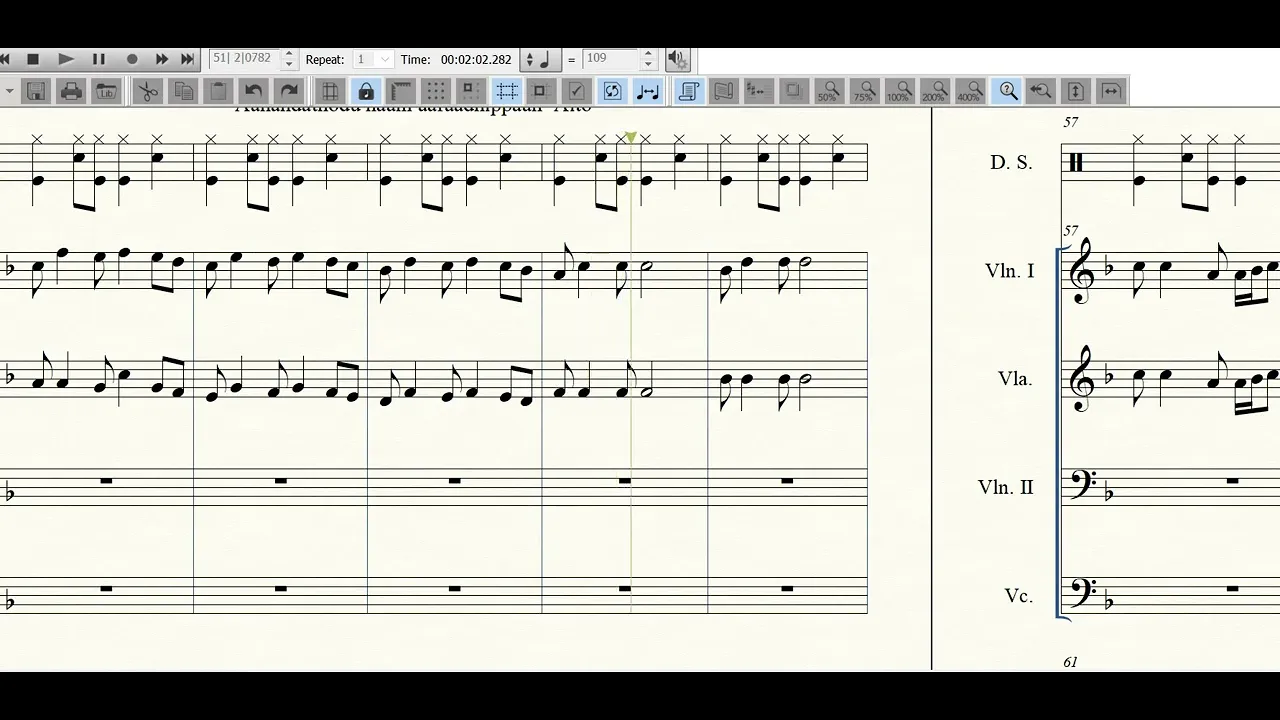
Task: Print the score with the printer icon
Action: coord(71,91)
